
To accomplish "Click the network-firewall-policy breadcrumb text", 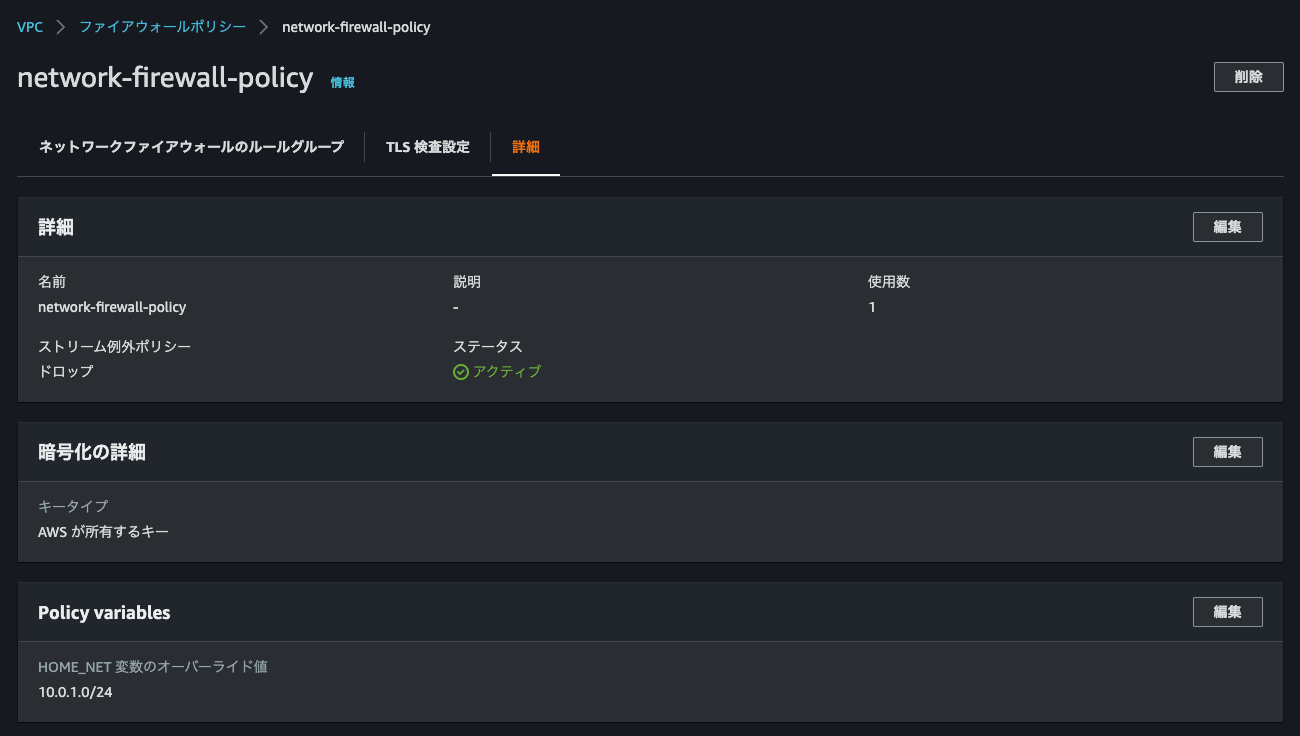I will point(356,27).
